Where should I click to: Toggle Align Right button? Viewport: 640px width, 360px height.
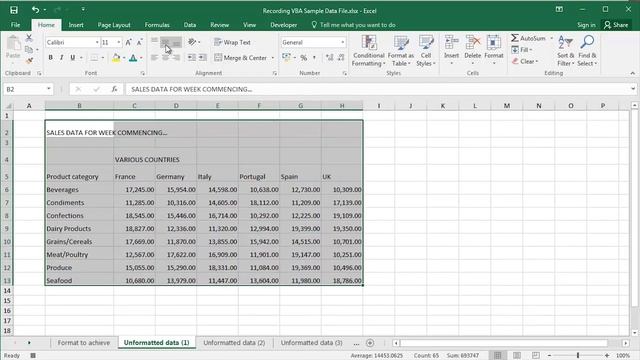pos(176,58)
